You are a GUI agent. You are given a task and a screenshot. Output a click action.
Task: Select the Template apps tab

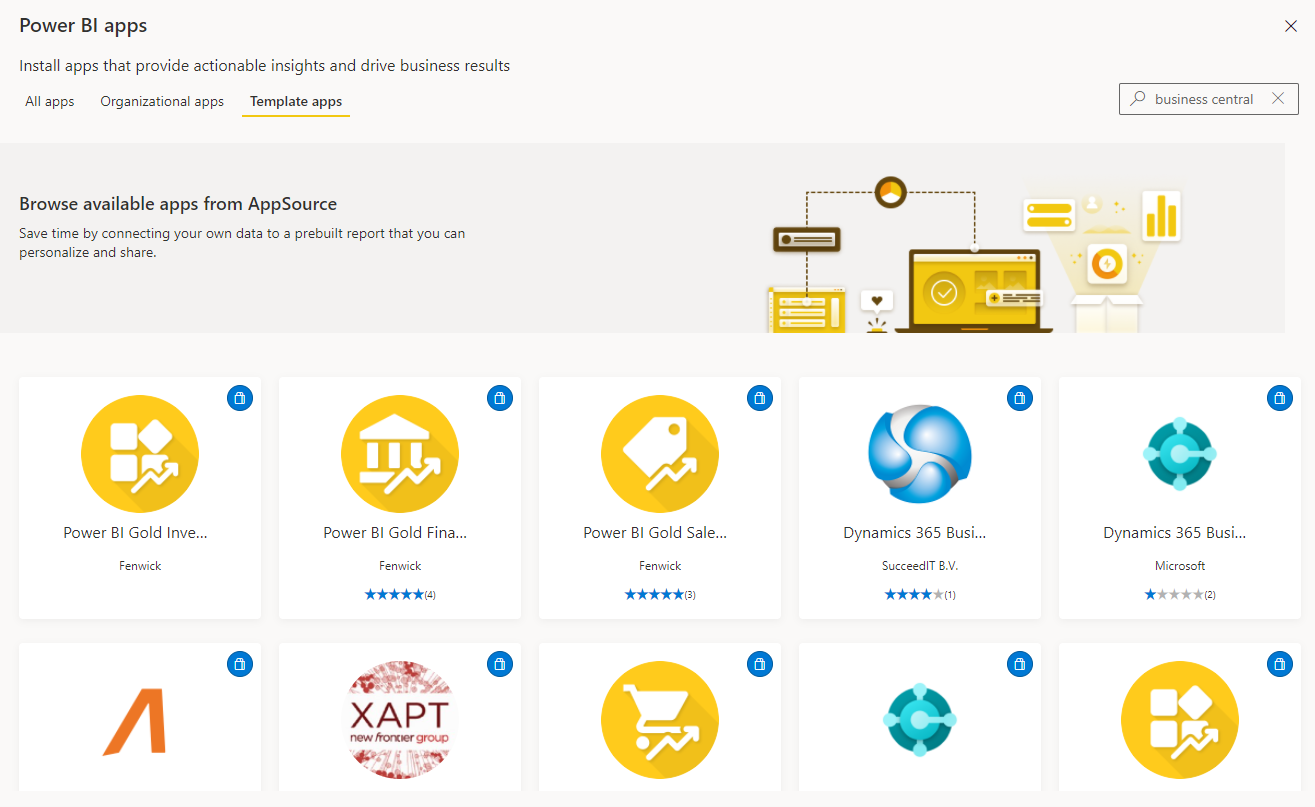click(296, 101)
